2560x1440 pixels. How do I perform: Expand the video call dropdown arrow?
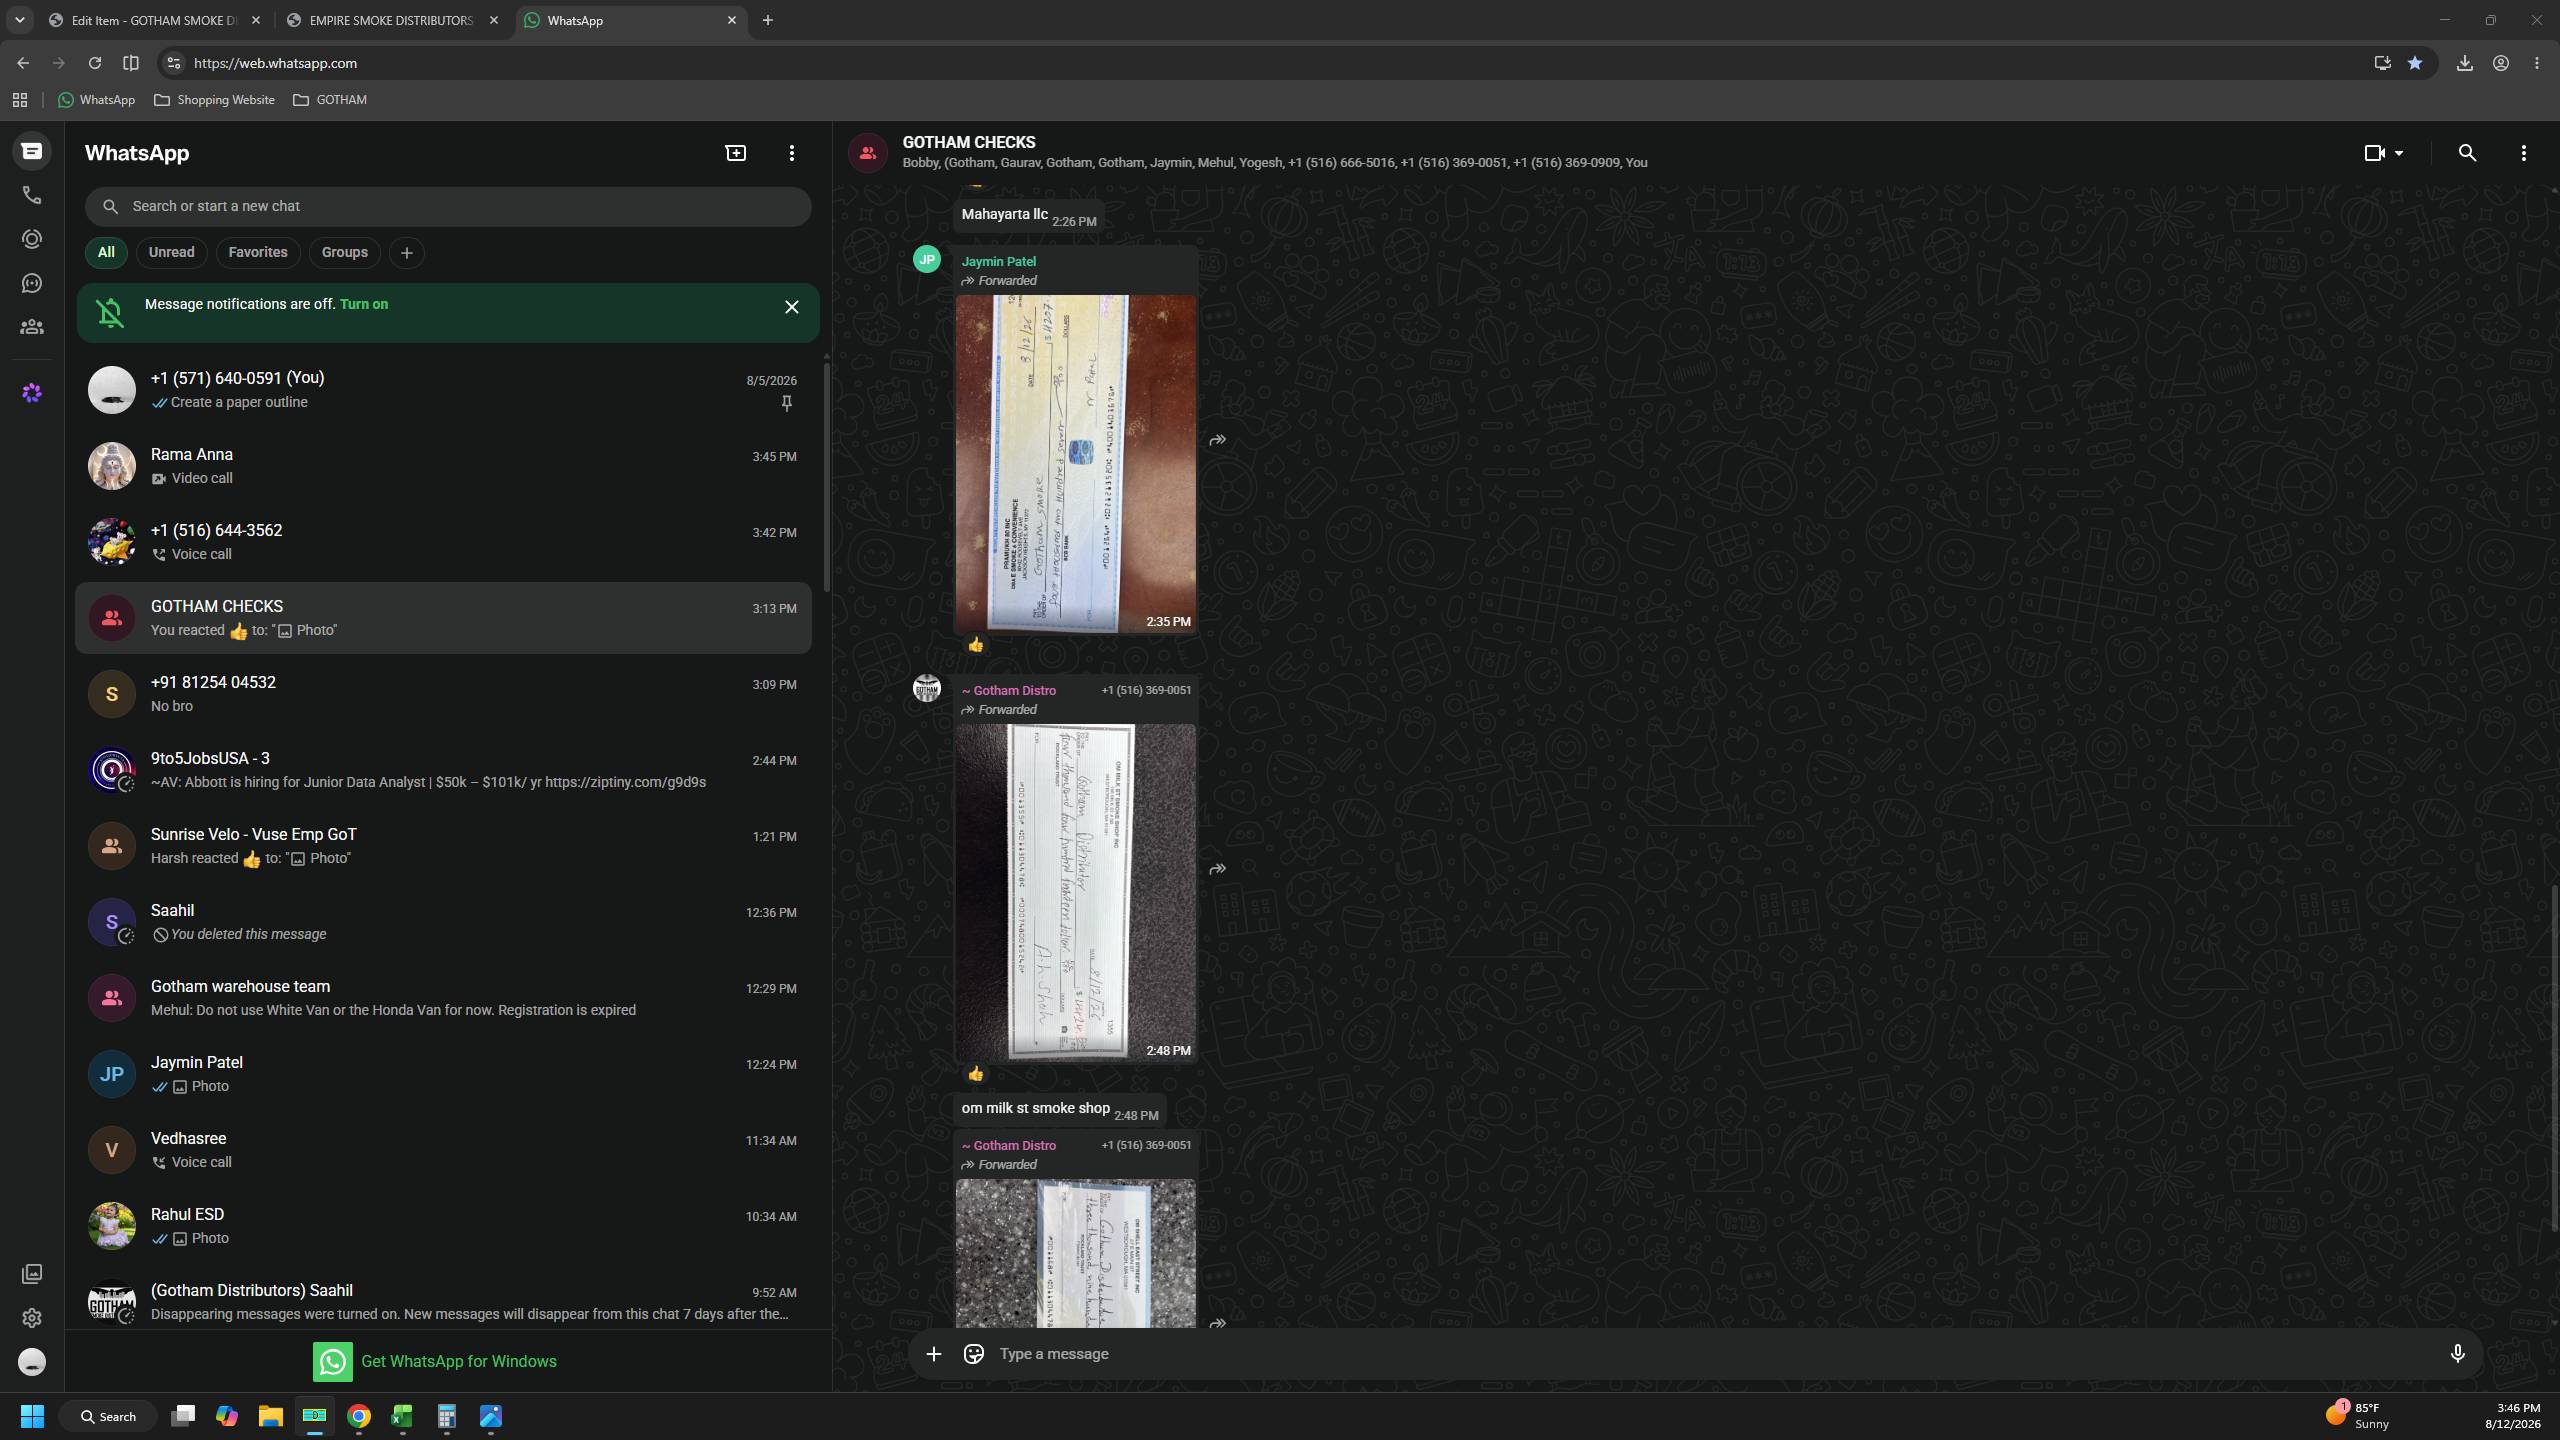coord(2399,153)
